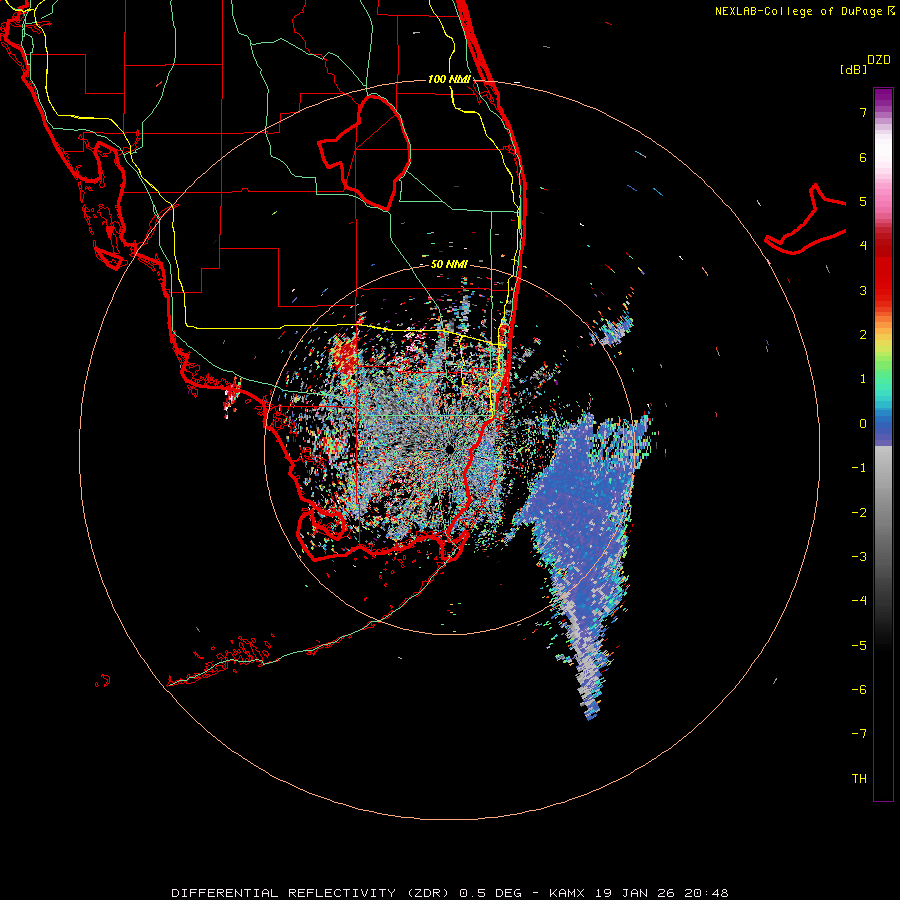The width and height of the screenshot is (900, 900).
Task: Click the -7 value on the colorbar scale
Action: point(859,734)
